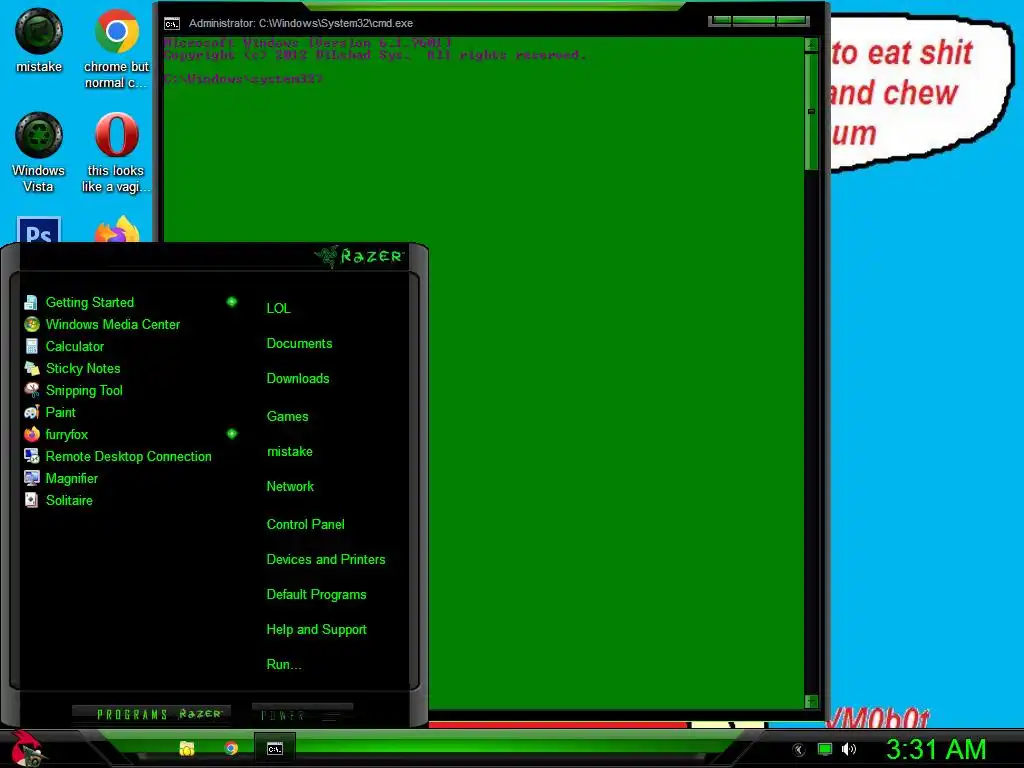
Task: Click the Paint palette icon
Action: coord(31,412)
